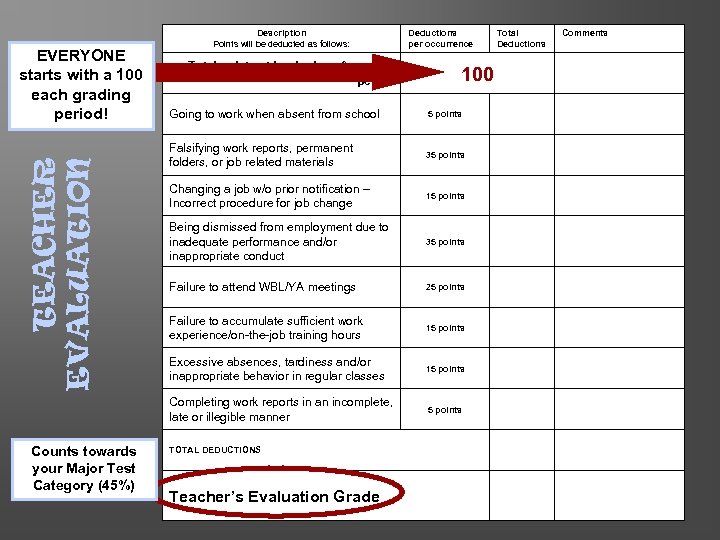Viewport: 720px width, 540px height.
Task: Select '15 points' in the job change row
Action: [x=444, y=196]
